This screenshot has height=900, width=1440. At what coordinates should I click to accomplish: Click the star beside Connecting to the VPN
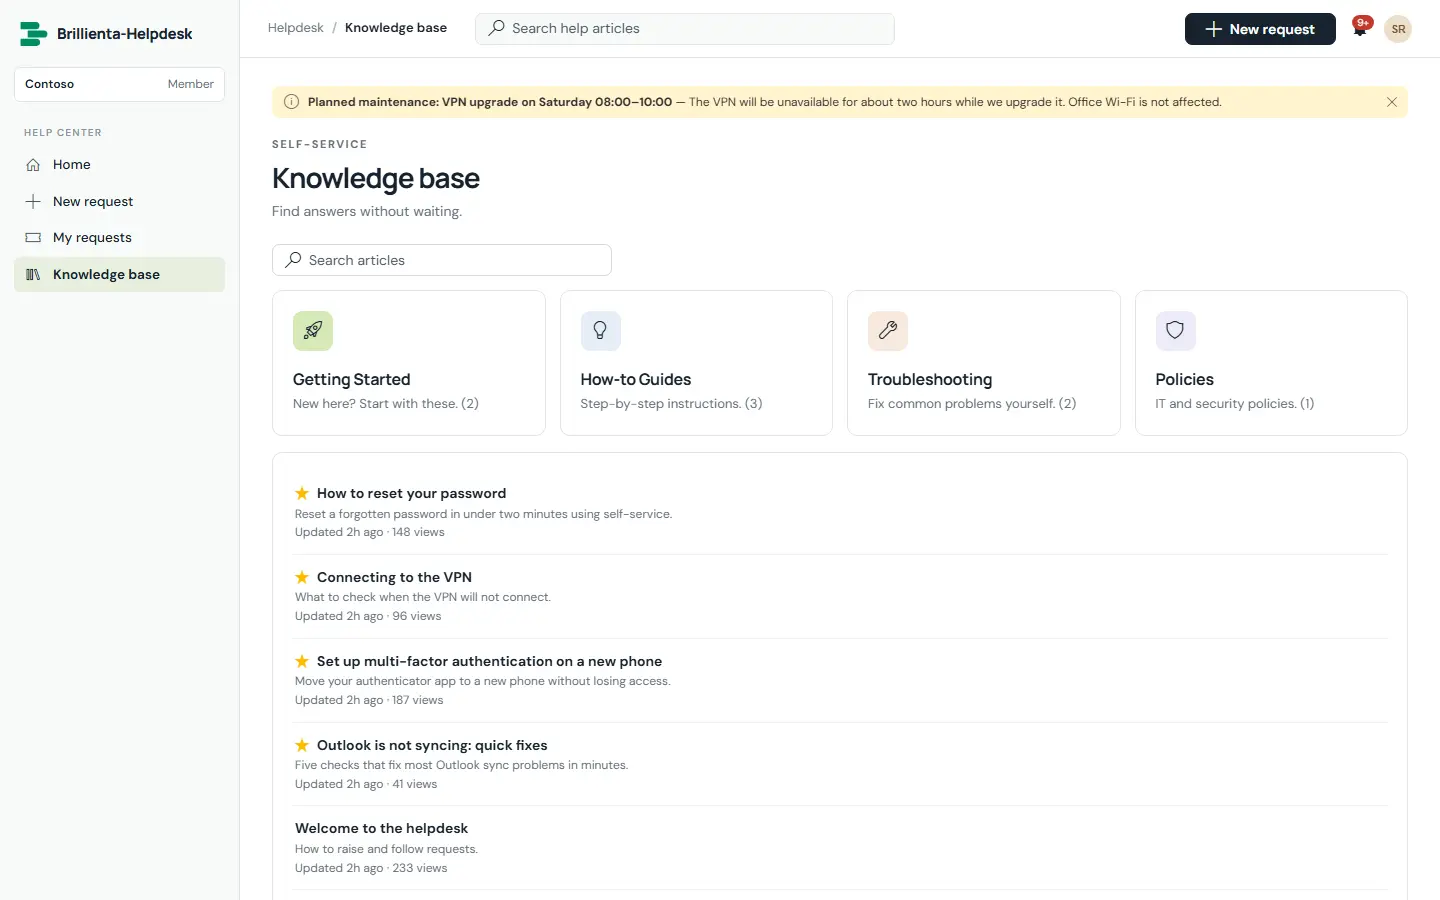(x=302, y=577)
